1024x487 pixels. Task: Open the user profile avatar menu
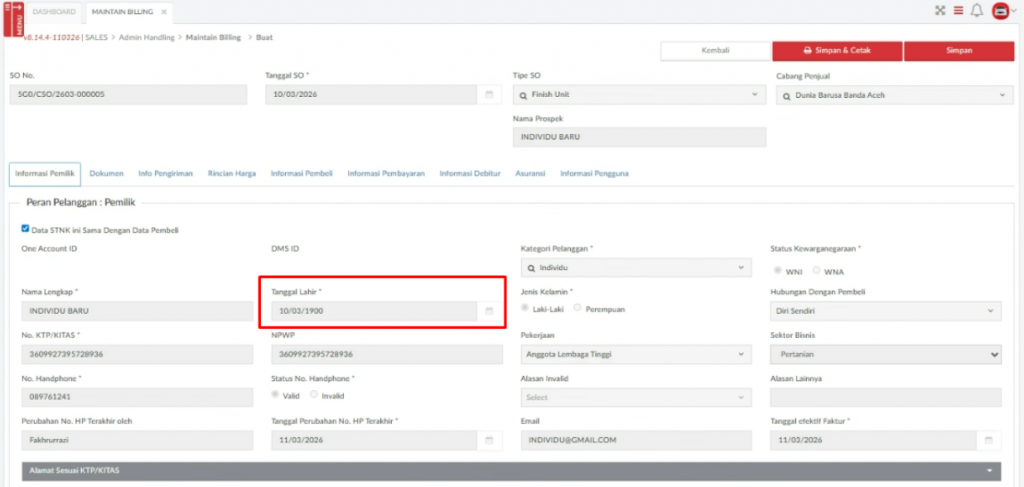pyautogui.click(x=1000, y=12)
